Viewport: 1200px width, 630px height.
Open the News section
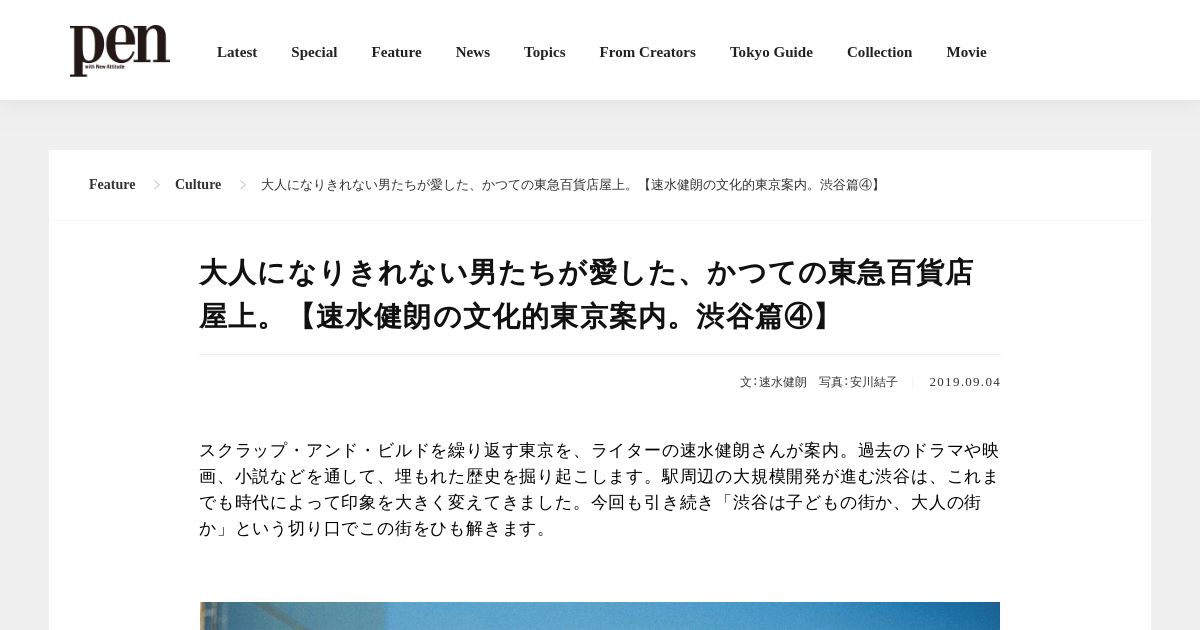pyautogui.click(x=473, y=52)
